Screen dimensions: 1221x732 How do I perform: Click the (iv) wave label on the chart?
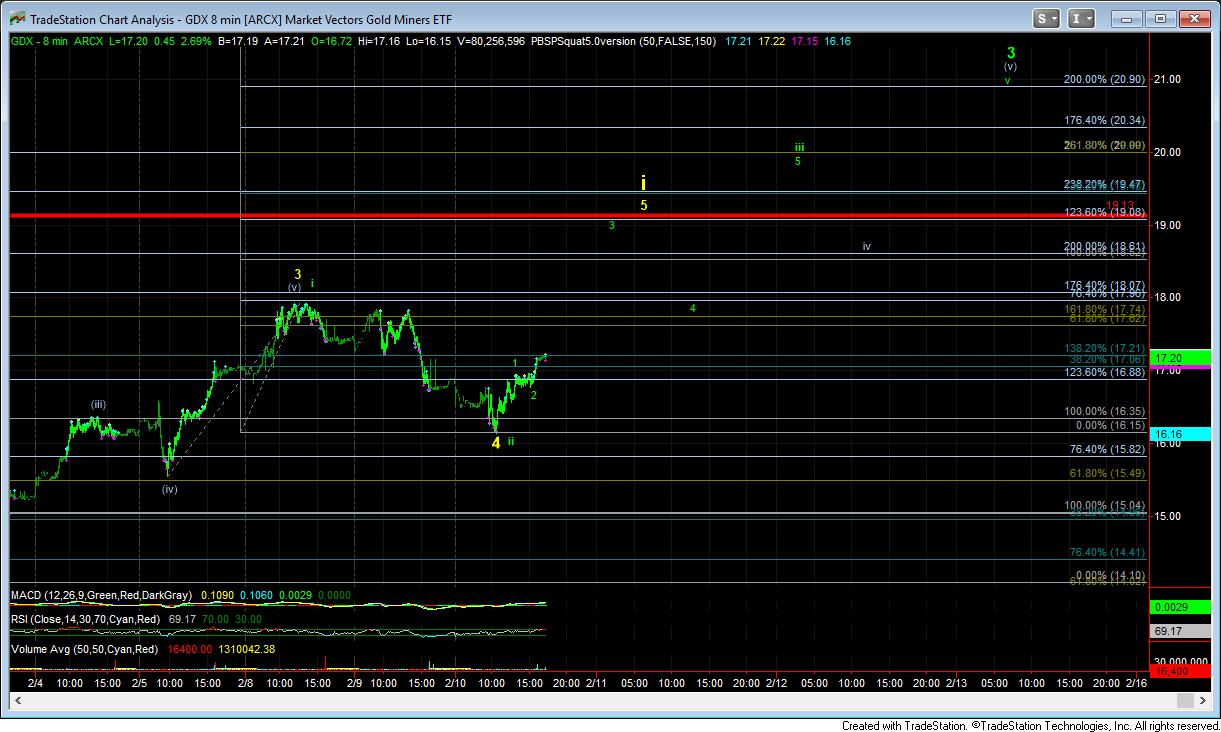(170, 489)
